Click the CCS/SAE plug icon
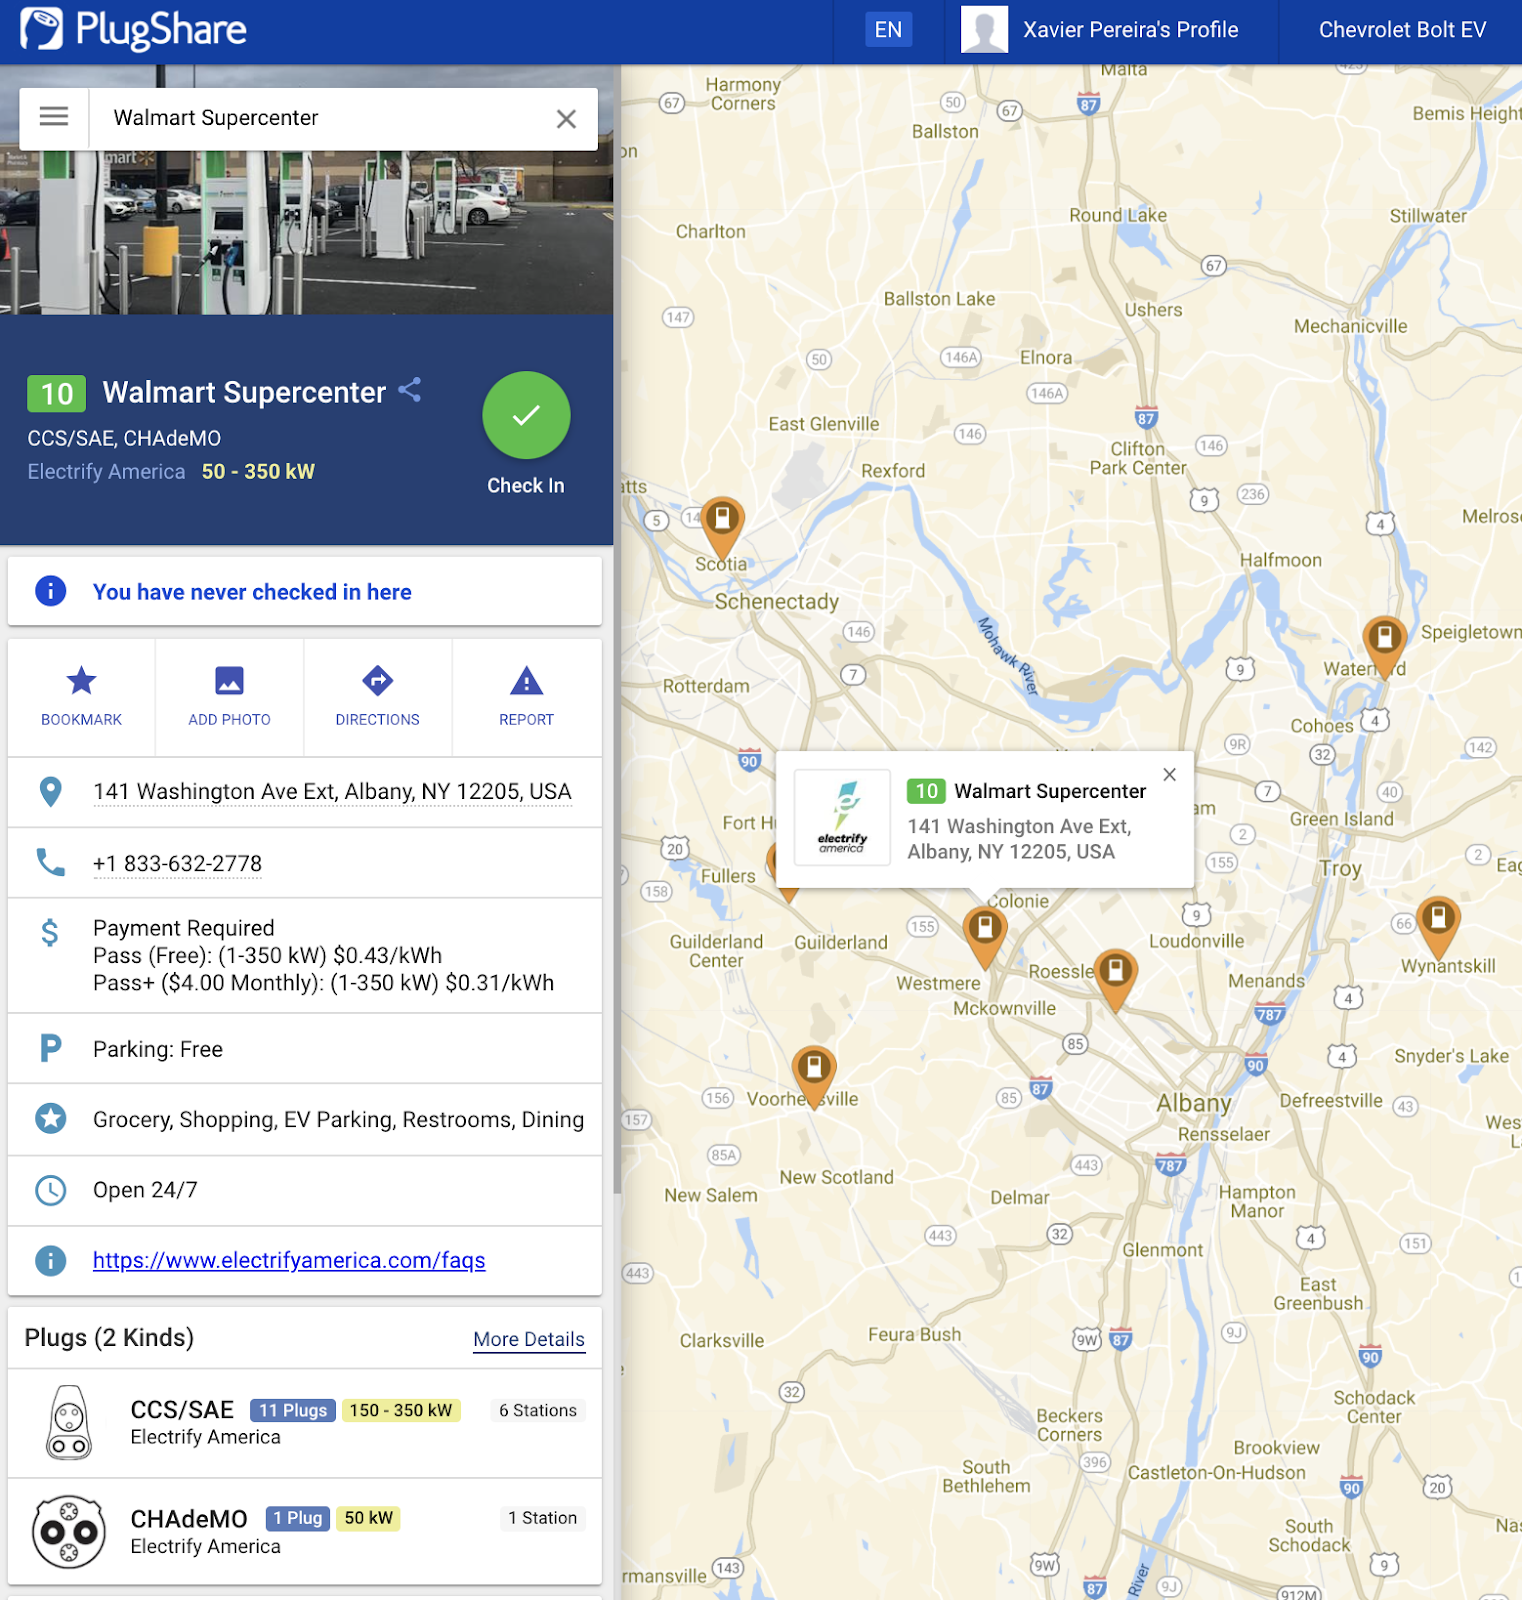The width and height of the screenshot is (1522, 1600). [69, 1423]
